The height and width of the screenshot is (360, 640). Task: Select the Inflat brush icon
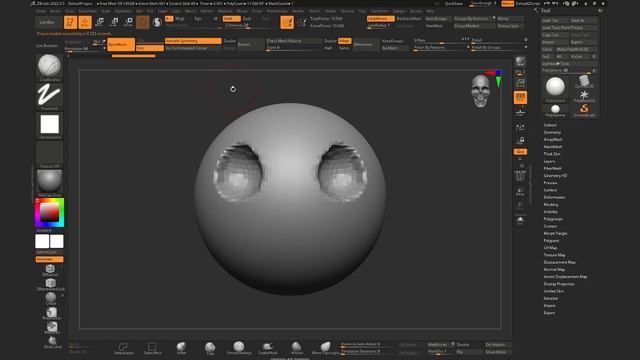tap(181, 348)
